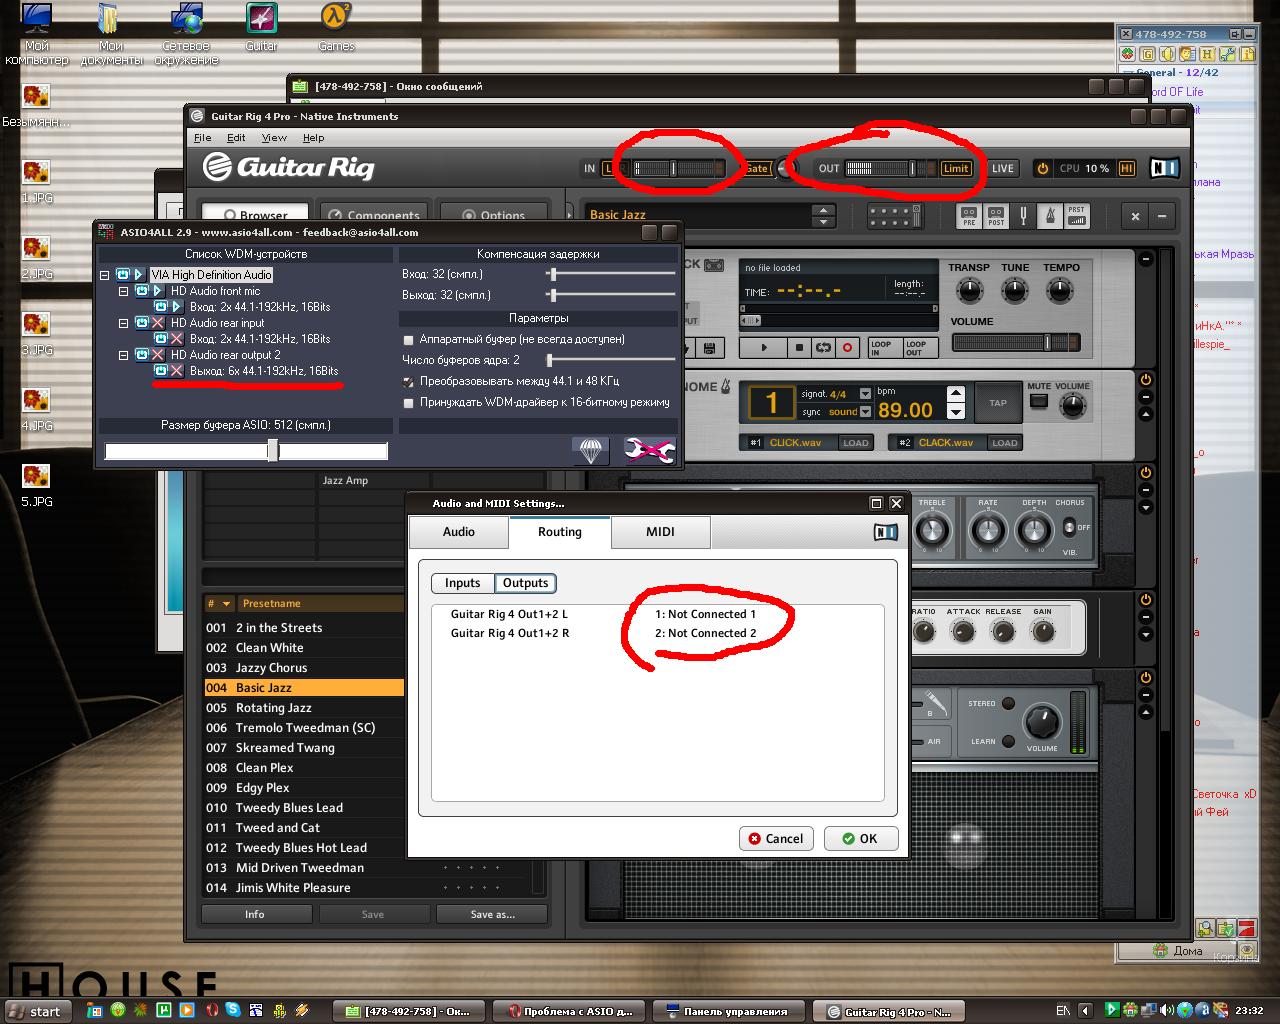Viewport: 1280px width, 1024px height.
Task: Switch to the MIDI tab in settings dialog
Action: (x=660, y=532)
